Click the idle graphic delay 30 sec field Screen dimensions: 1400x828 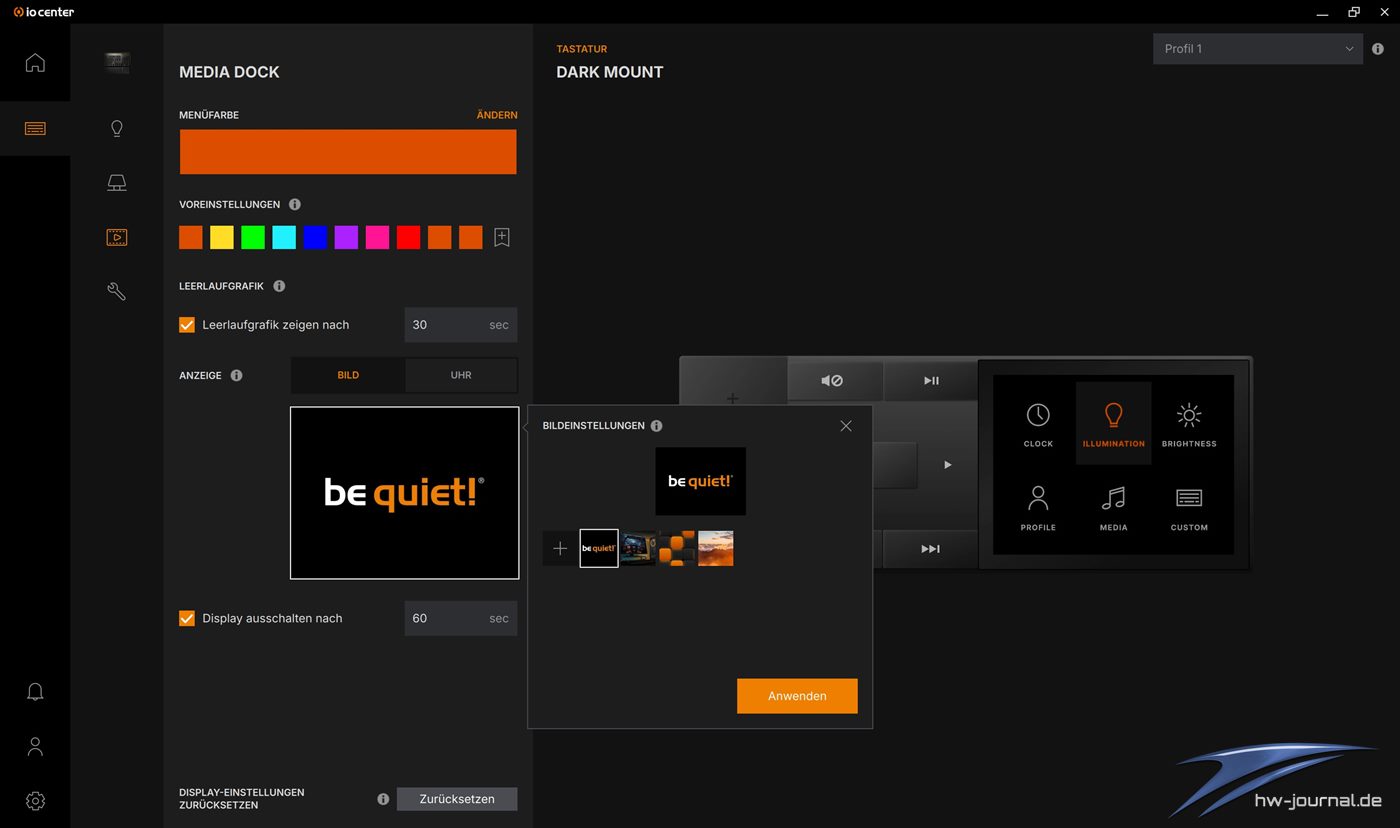(461, 325)
